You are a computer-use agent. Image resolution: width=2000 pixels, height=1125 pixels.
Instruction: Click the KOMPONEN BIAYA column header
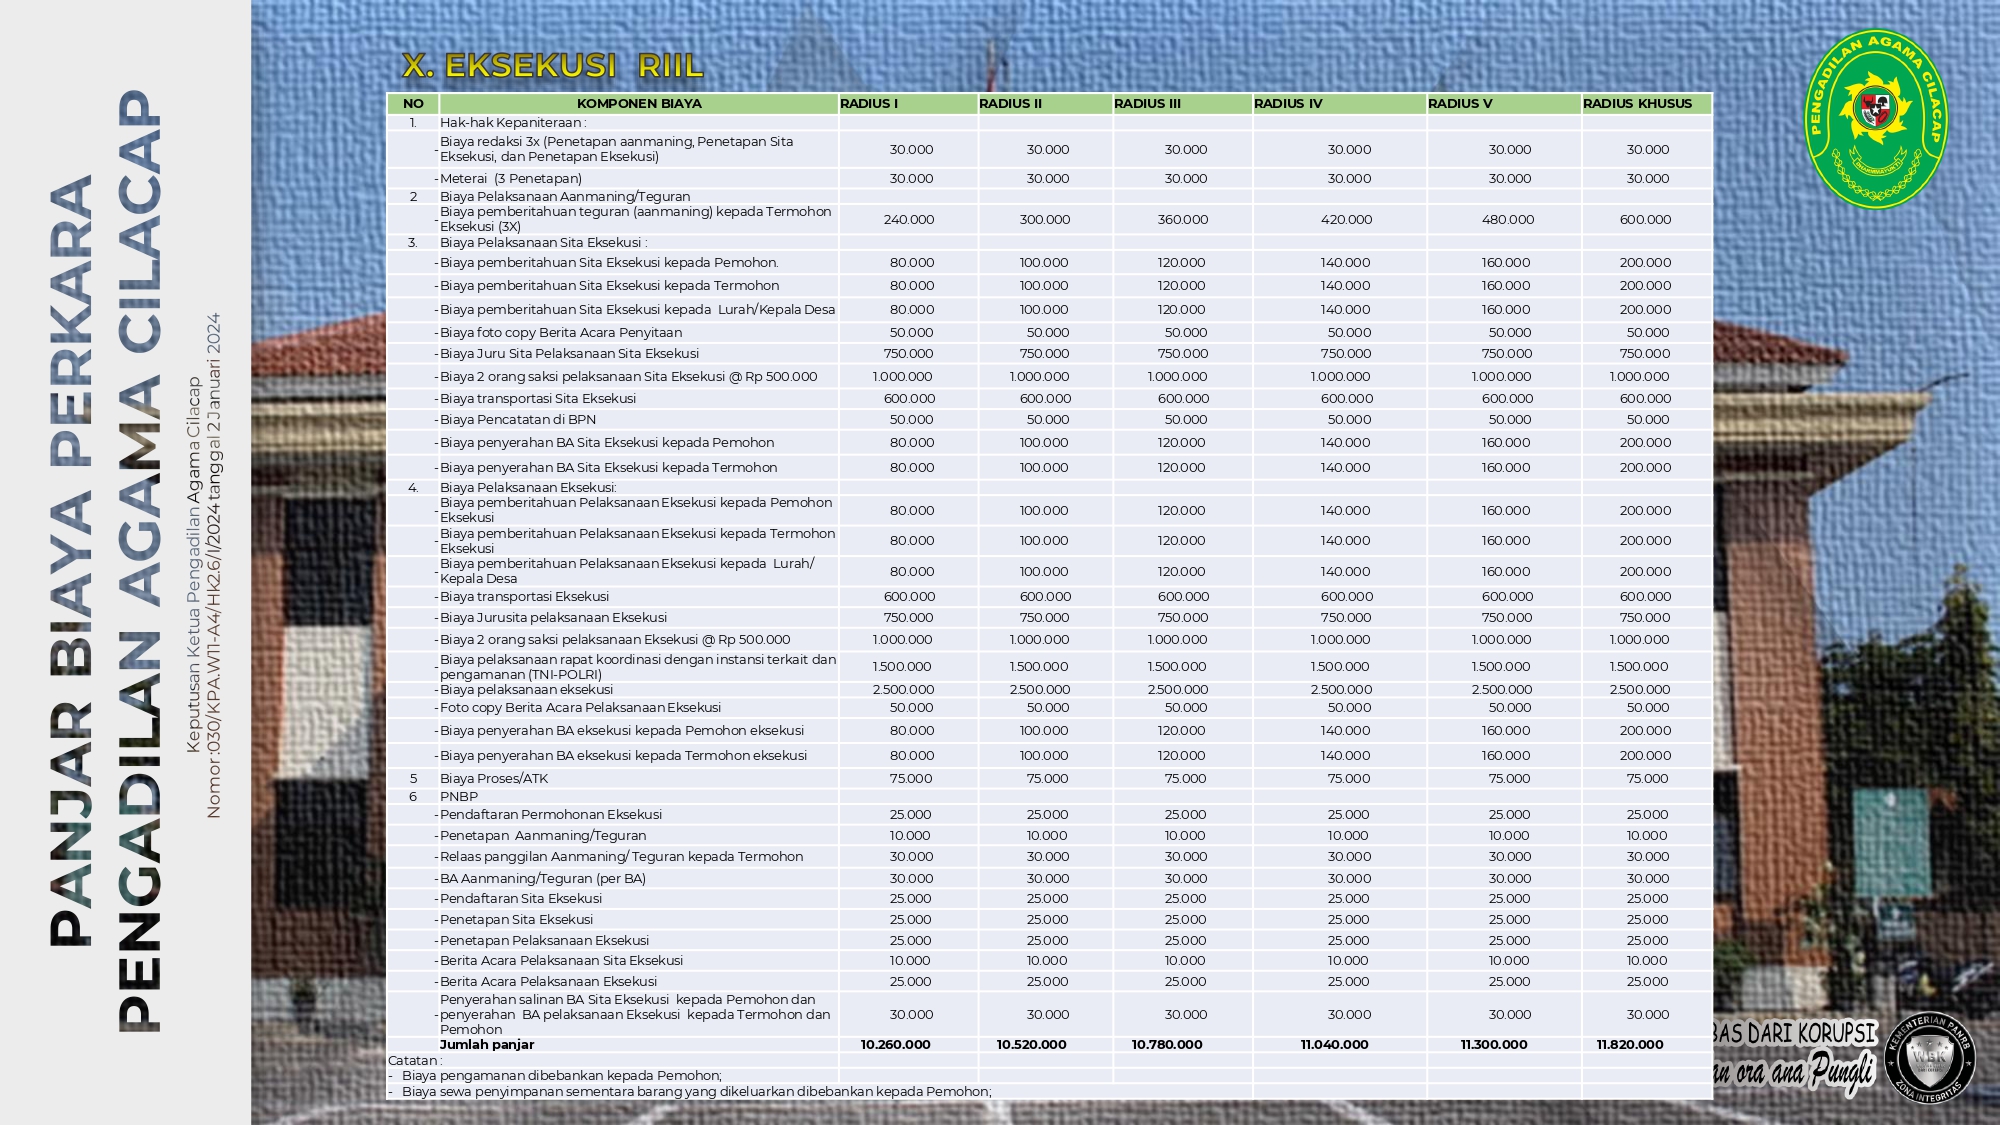[639, 103]
